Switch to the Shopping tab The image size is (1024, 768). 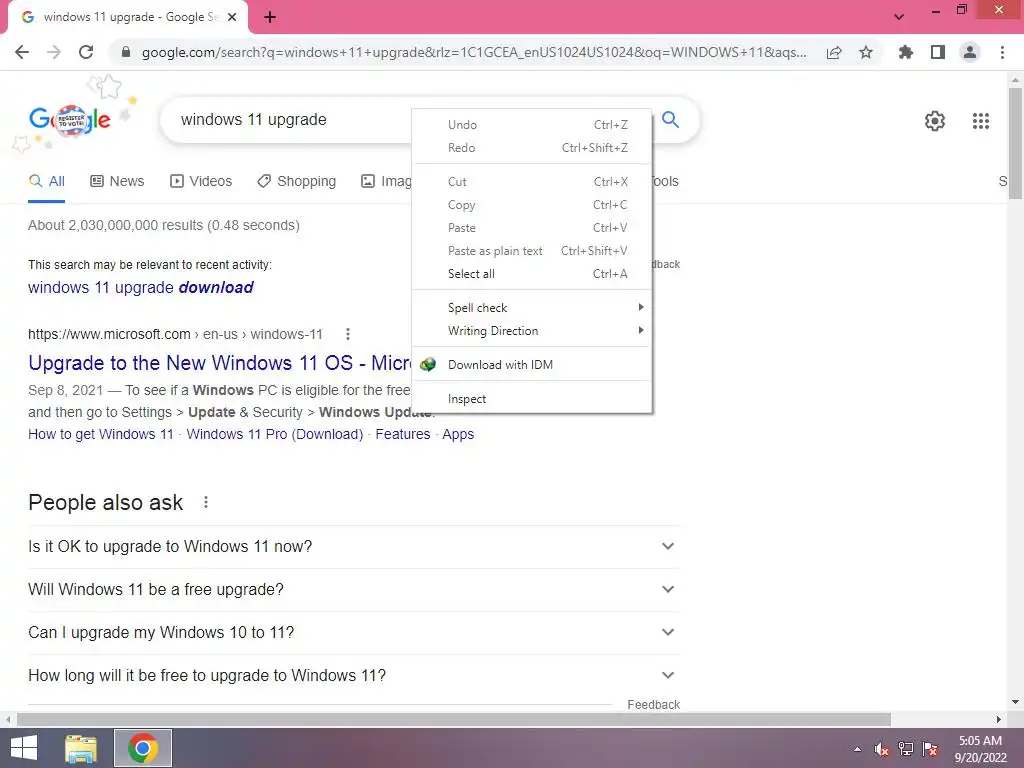coord(296,182)
